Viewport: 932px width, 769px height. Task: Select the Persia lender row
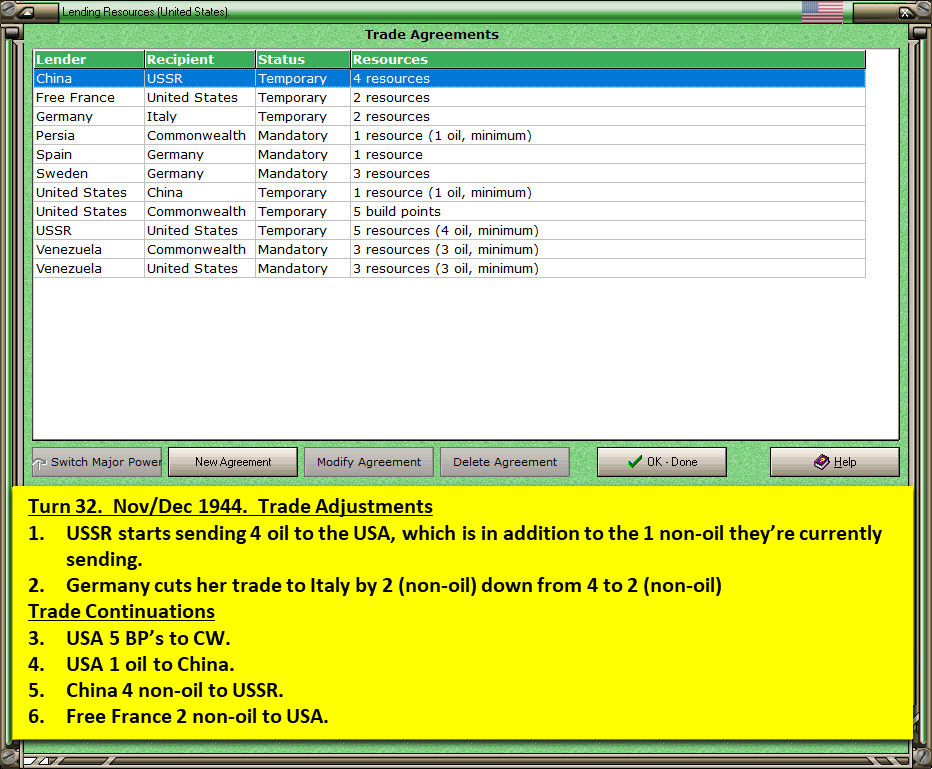coord(449,135)
